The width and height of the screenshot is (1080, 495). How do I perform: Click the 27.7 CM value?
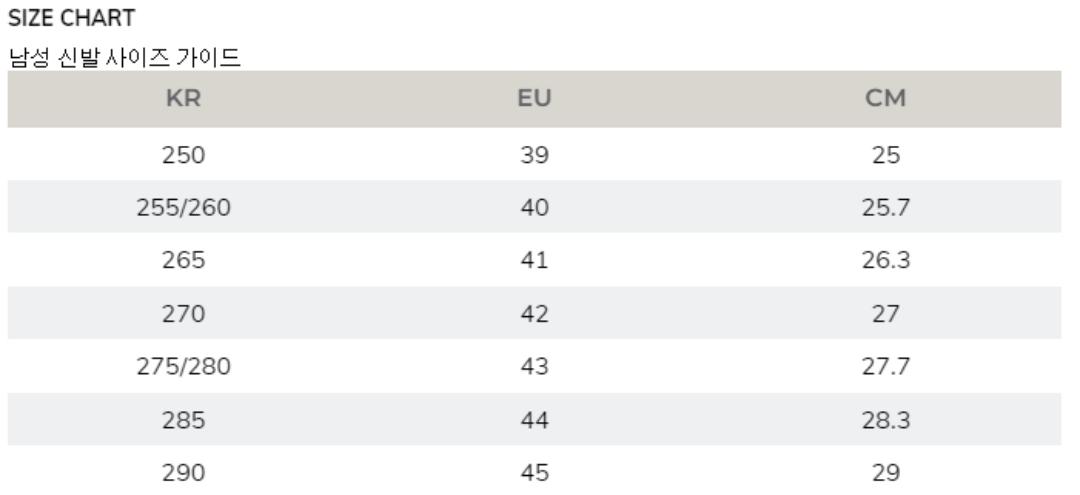pos(885,366)
